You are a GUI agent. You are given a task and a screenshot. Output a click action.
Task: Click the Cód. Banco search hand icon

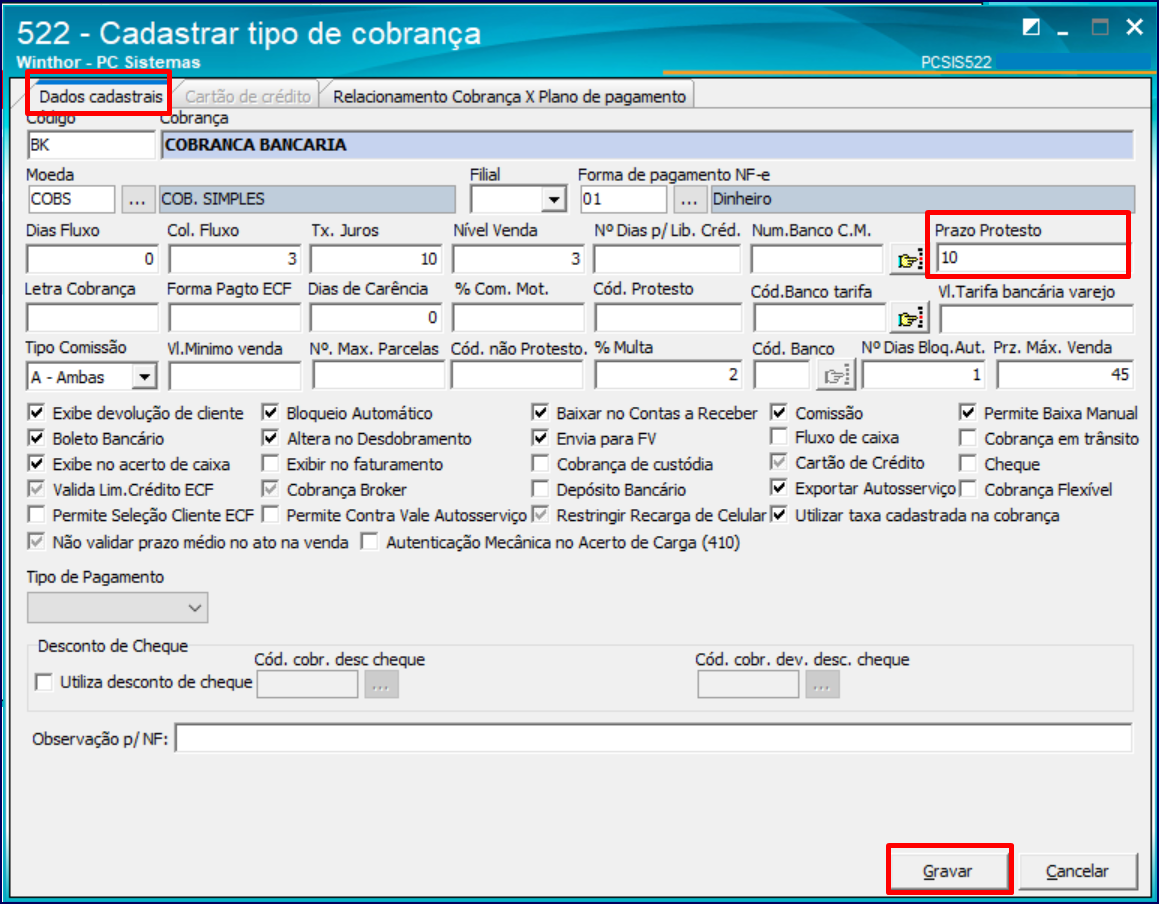pyautogui.click(x=835, y=376)
